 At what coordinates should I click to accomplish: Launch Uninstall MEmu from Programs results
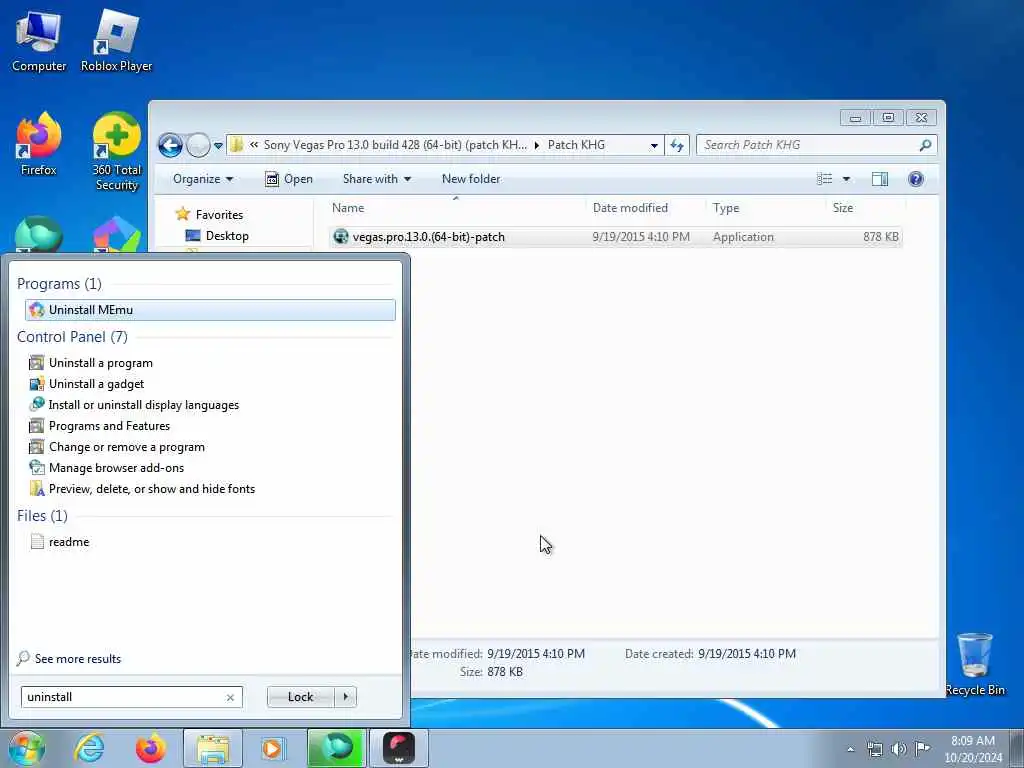pyautogui.click(x=210, y=310)
